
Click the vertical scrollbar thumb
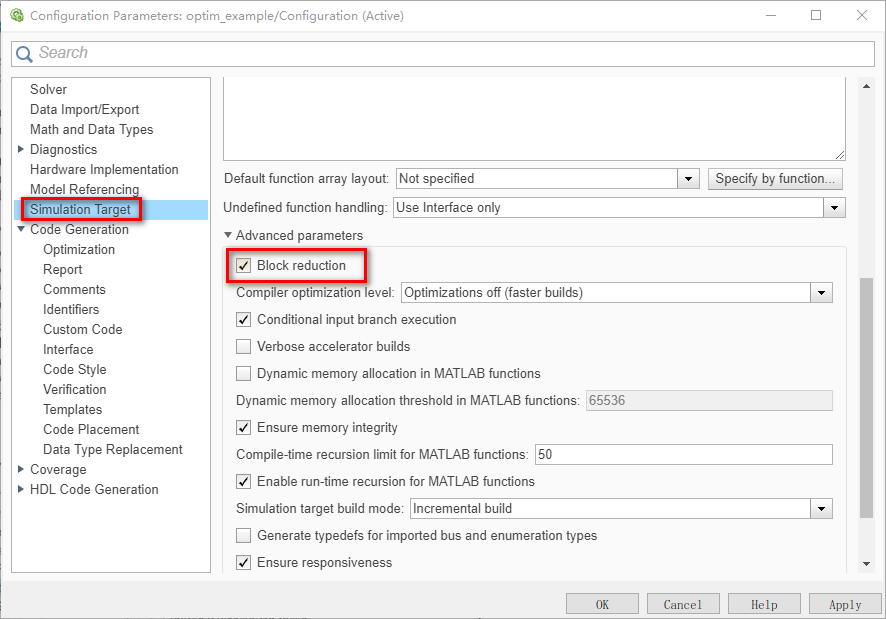click(866, 397)
